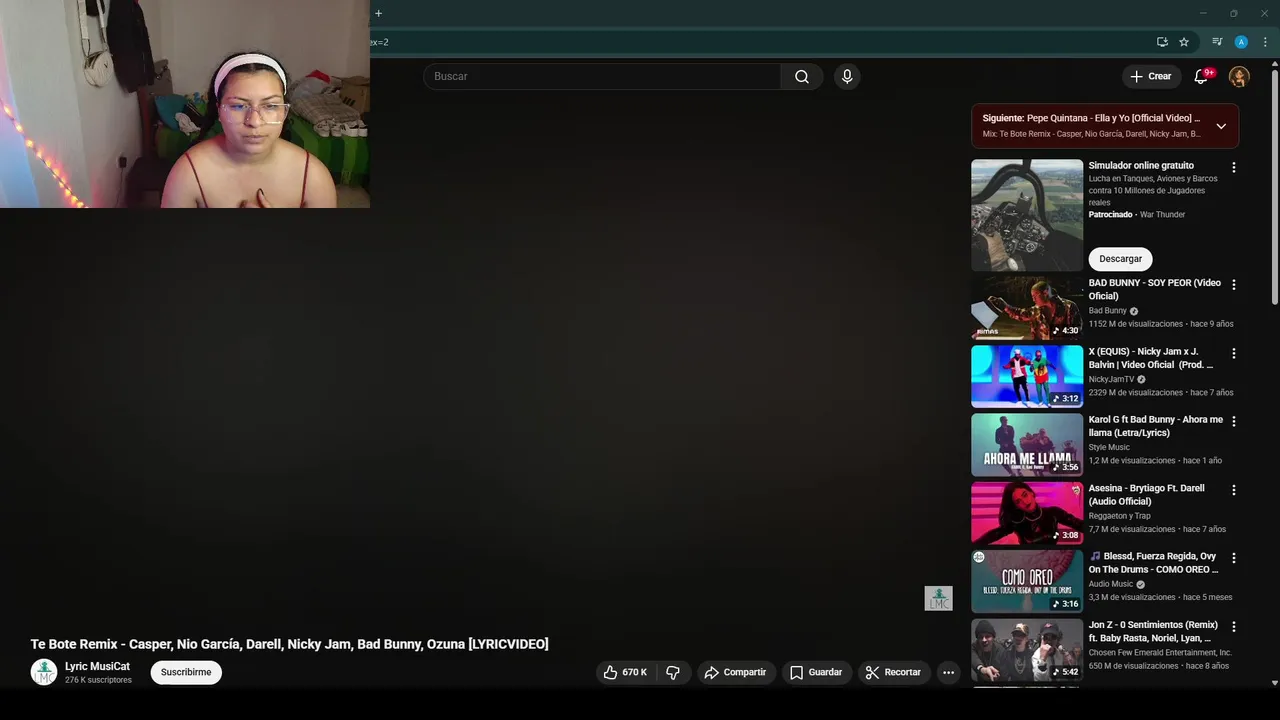Open the notifications bell
The height and width of the screenshot is (720, 1280).
[x=1202, y=76]
